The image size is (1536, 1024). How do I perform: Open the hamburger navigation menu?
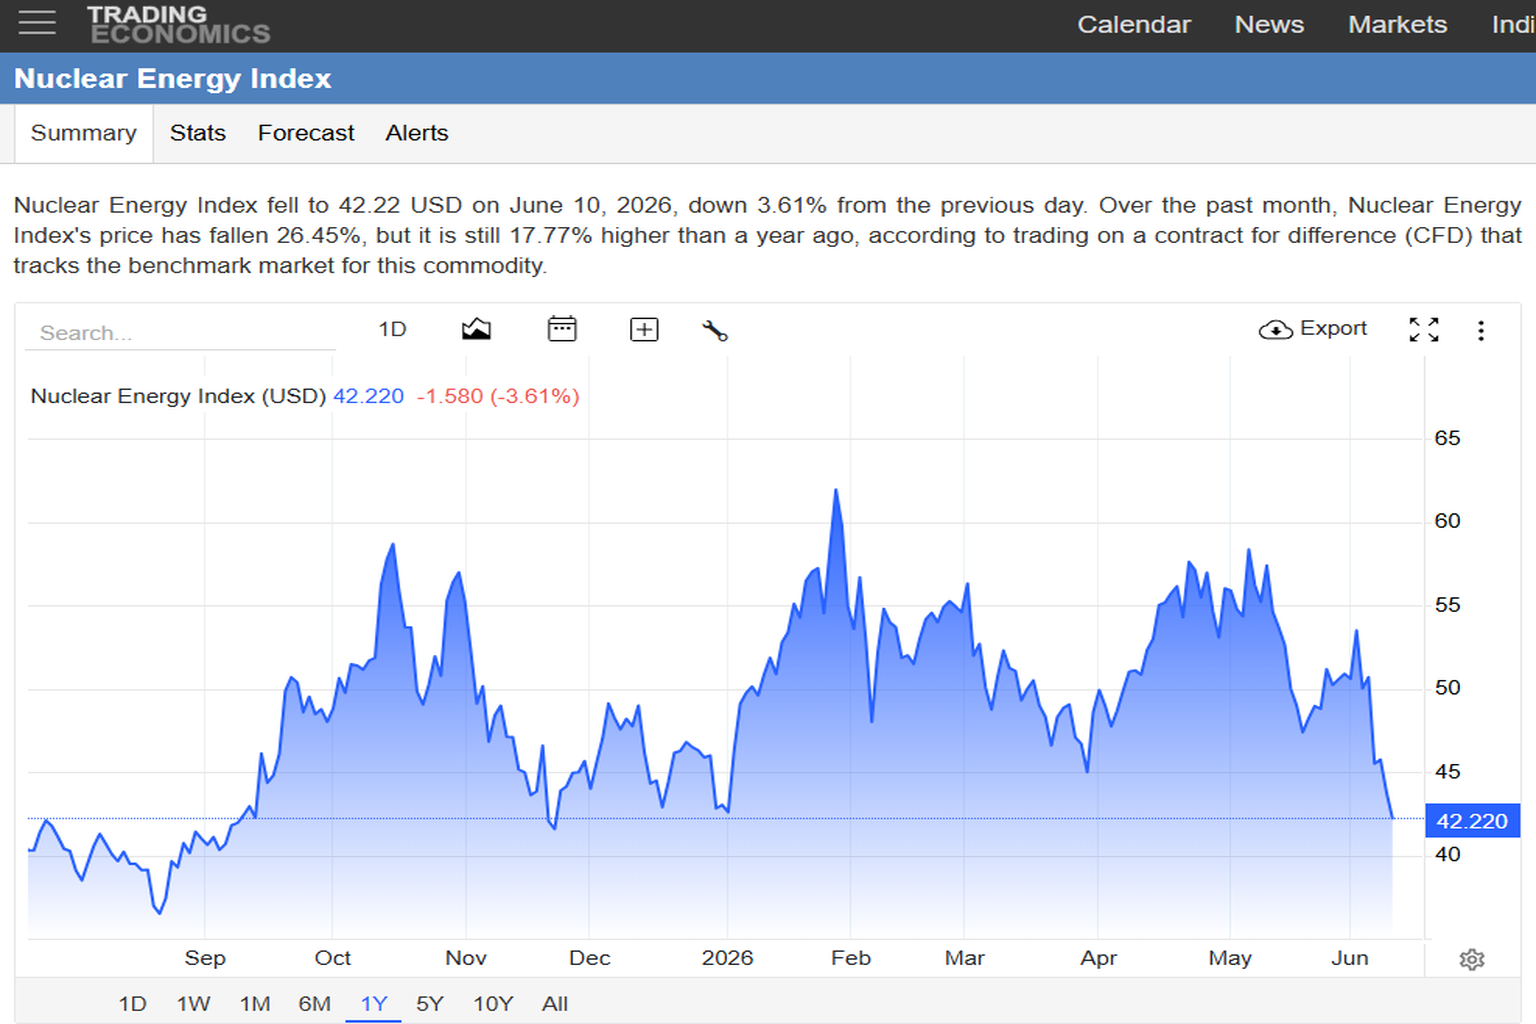tap(37, 23)
